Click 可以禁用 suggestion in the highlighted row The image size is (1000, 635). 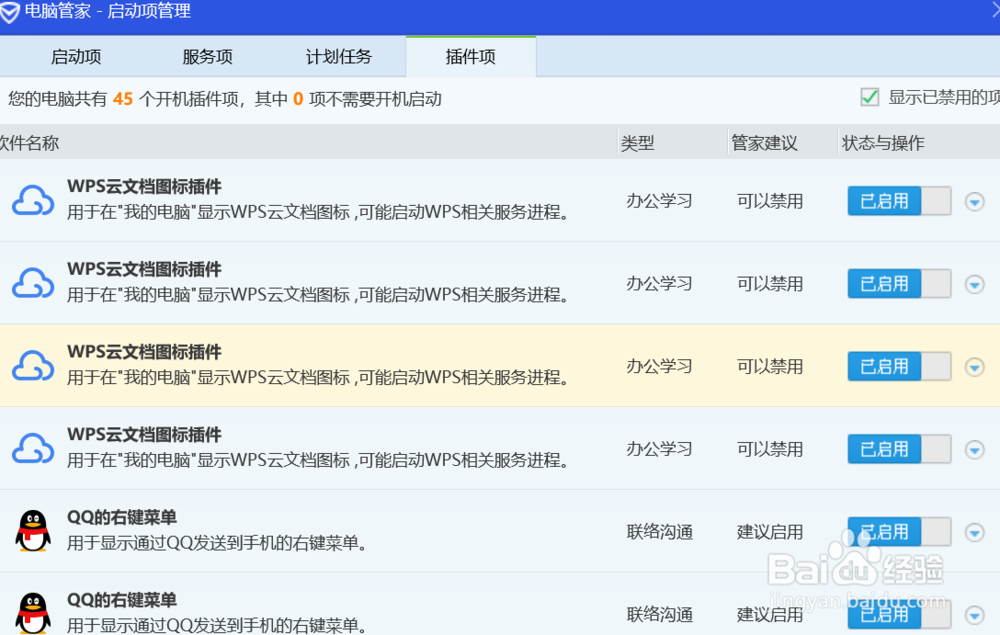770,366
